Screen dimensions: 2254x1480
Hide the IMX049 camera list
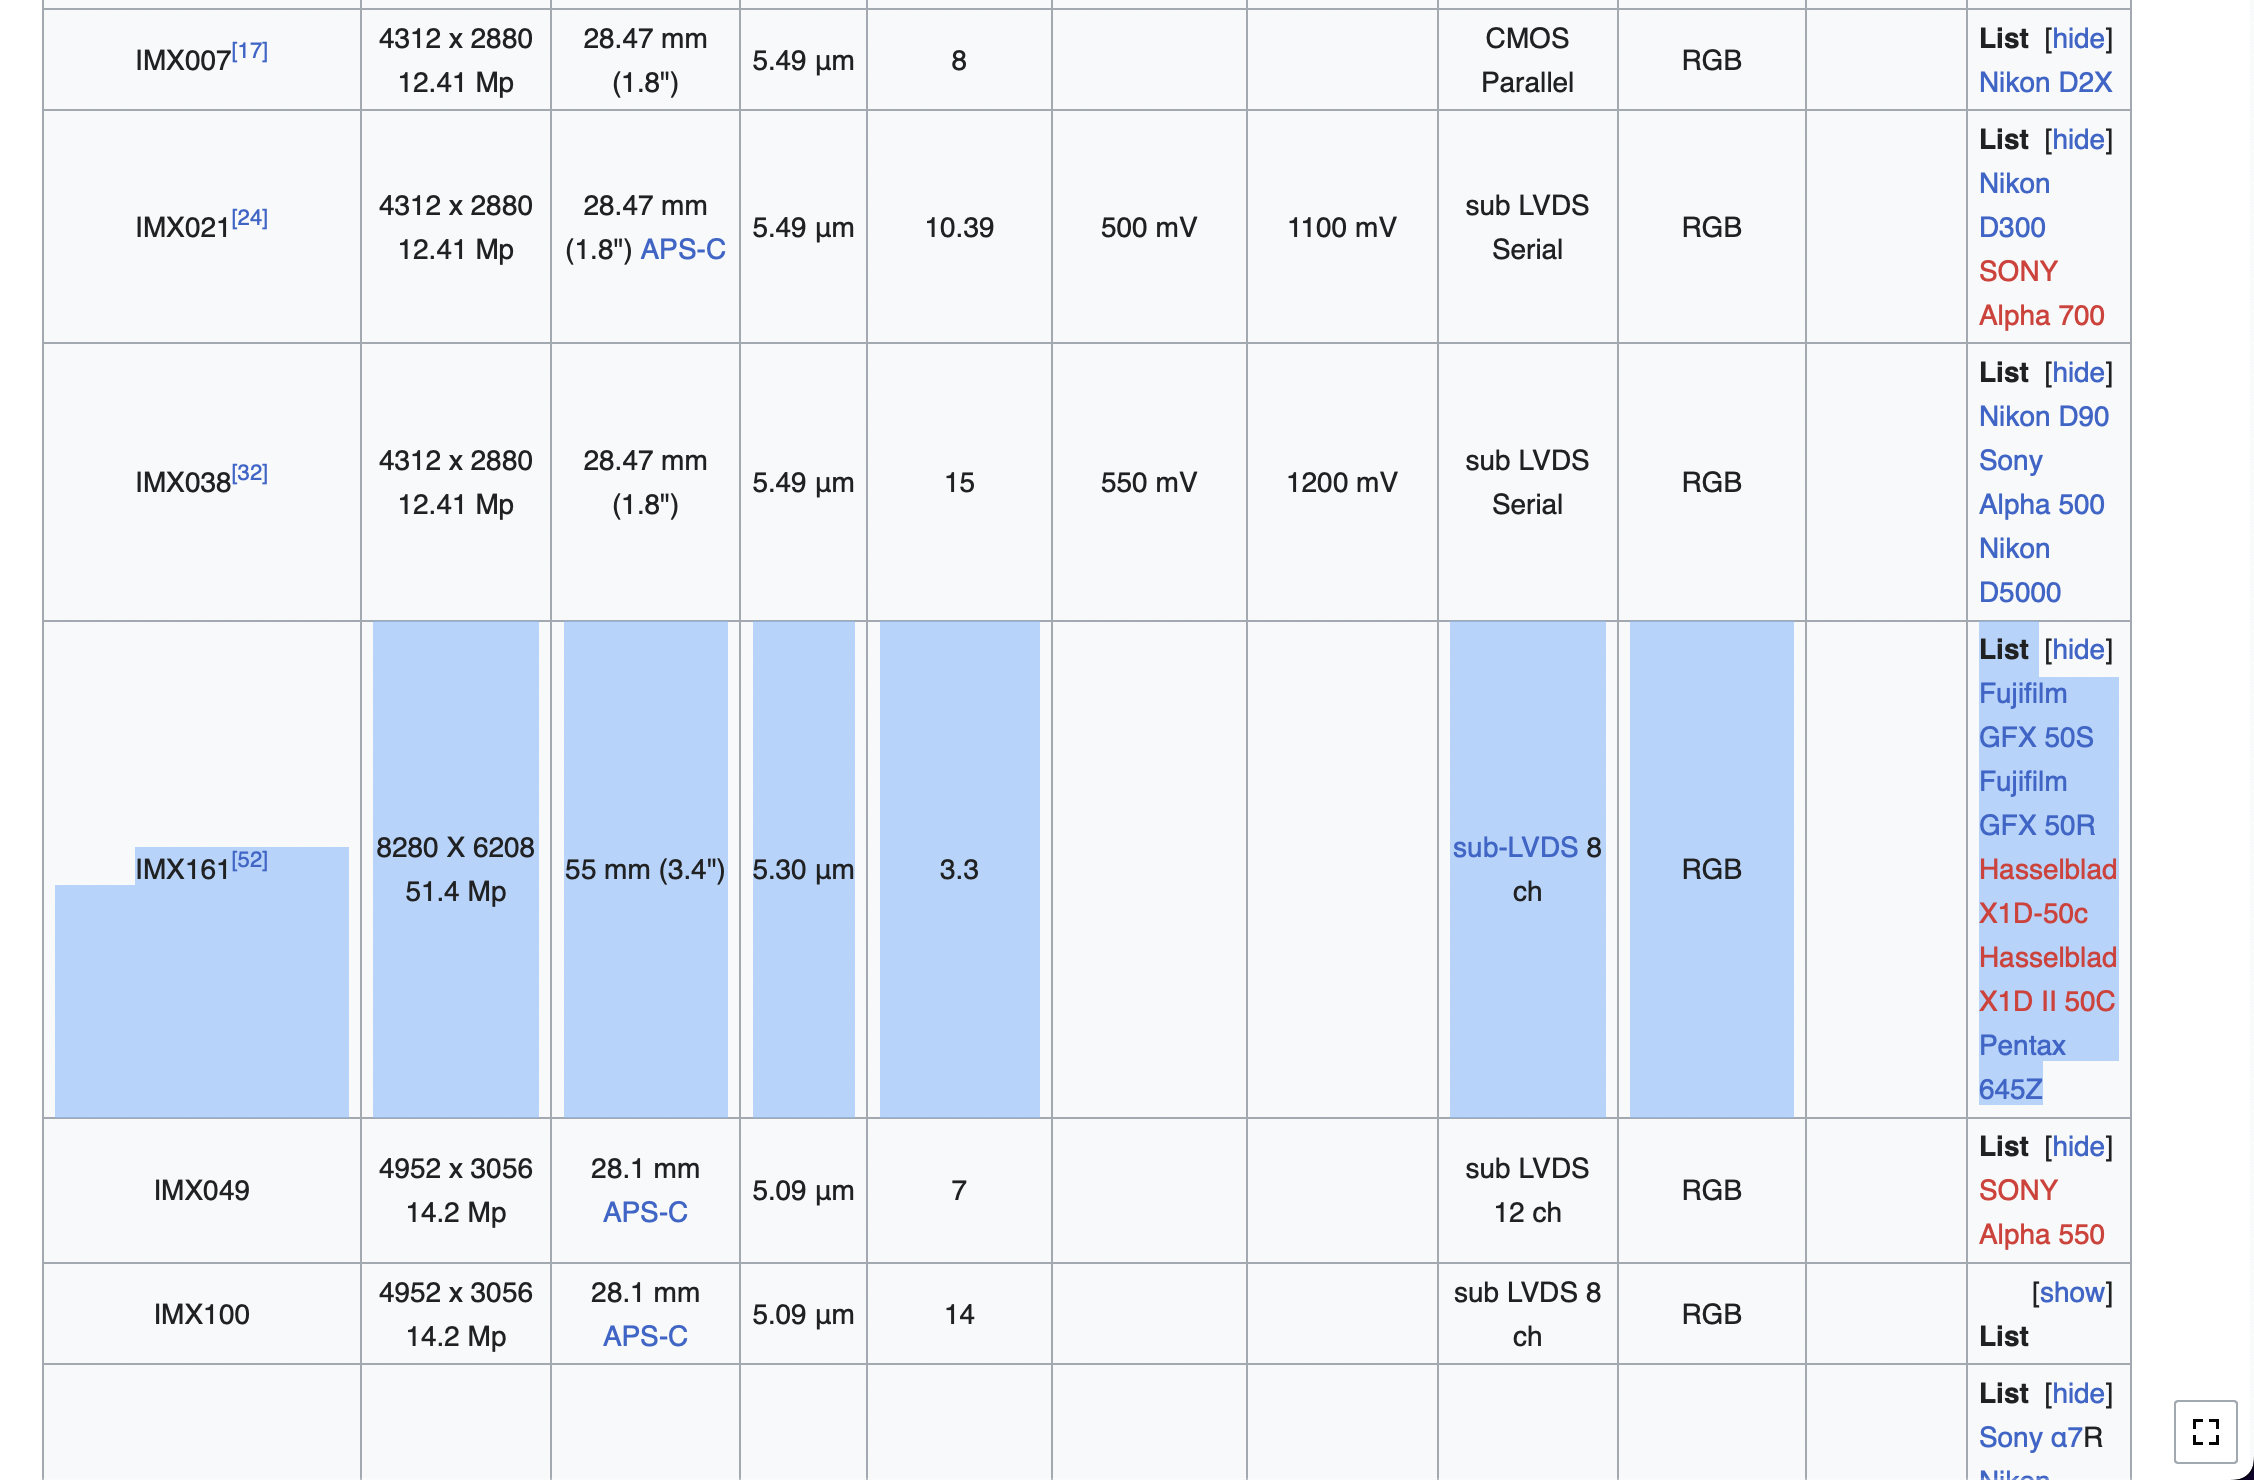pos(2078,1147)
